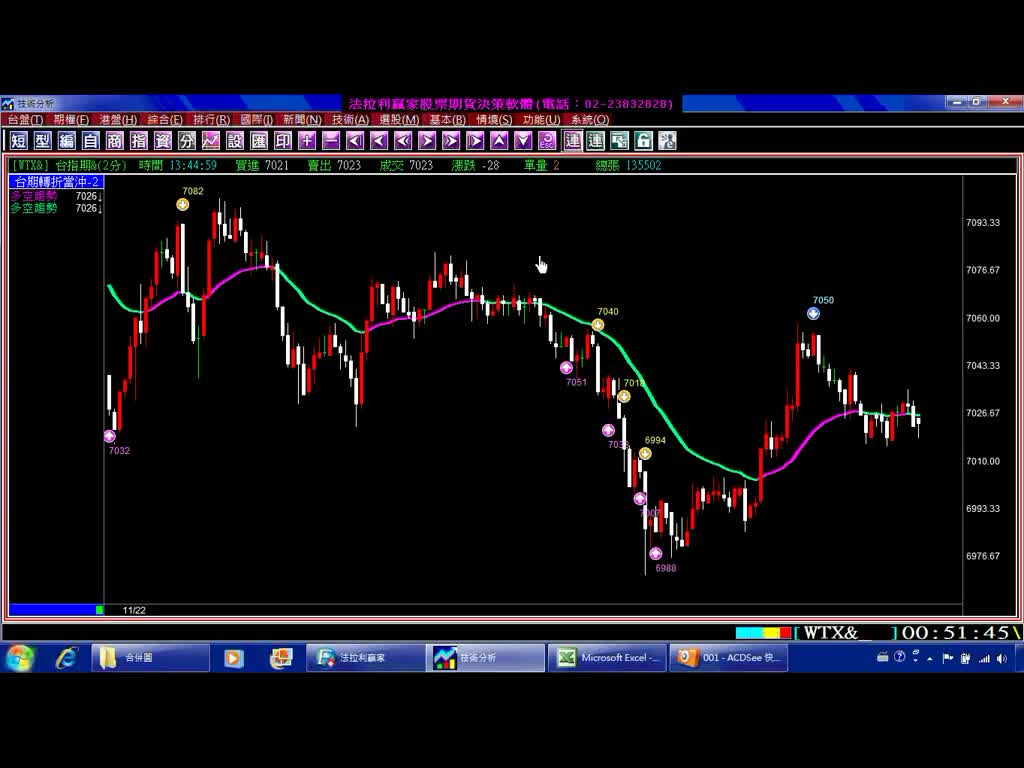Click the 短 short-period toolbar icon
The width and height of the screenshot is (1024, 768).
(18, 140)
